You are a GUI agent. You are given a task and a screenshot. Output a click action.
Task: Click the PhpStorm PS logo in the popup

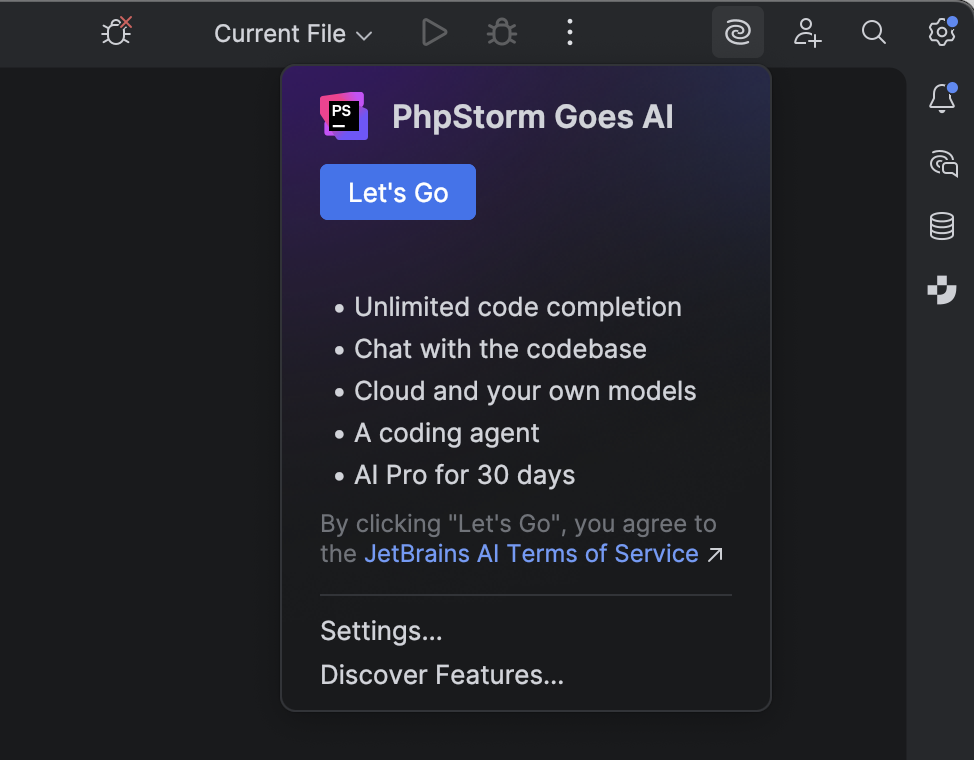[343, 116]
